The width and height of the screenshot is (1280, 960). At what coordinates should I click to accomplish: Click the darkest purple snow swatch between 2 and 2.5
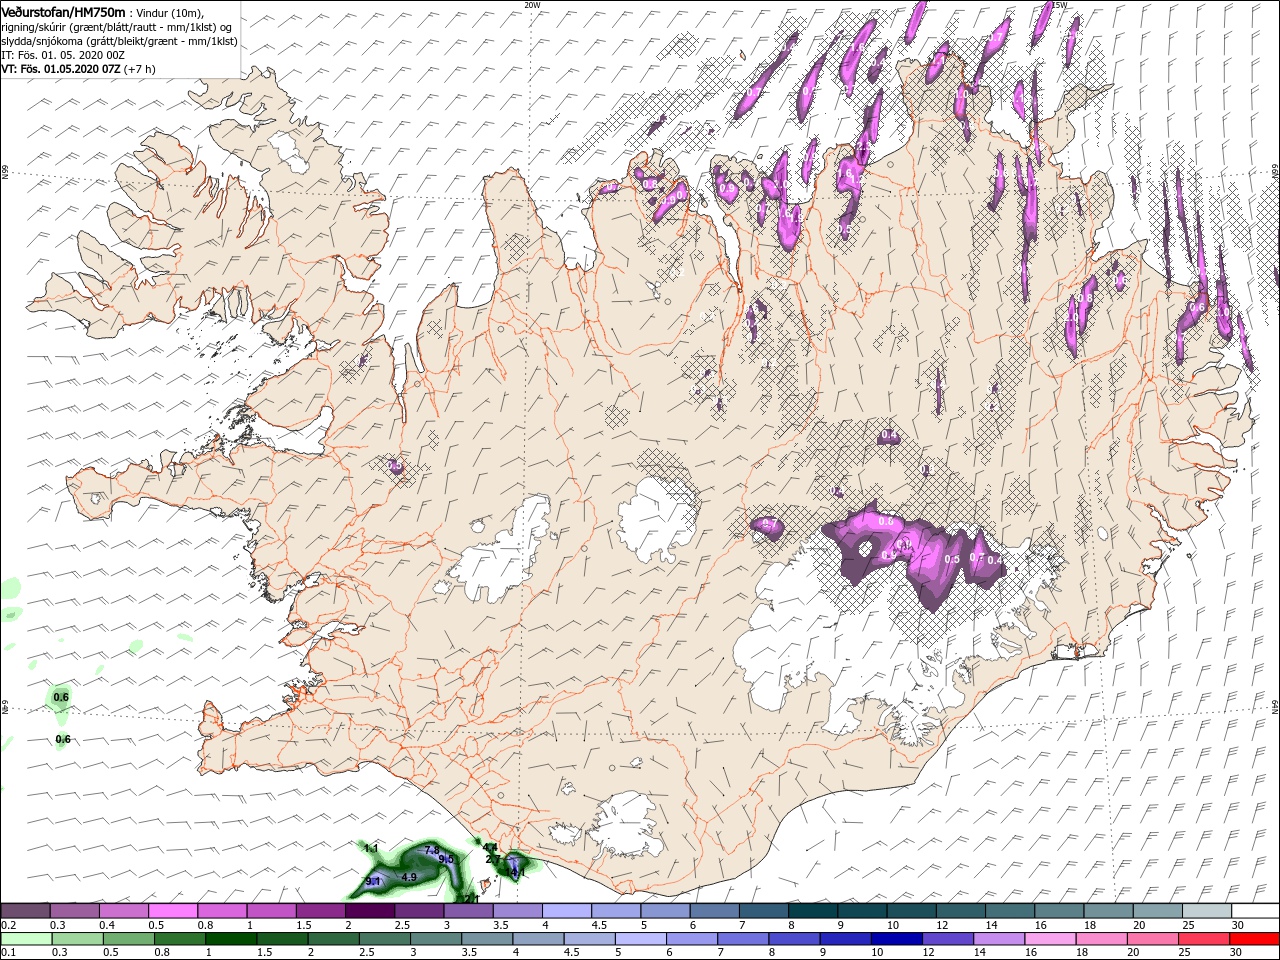[x=369, y=911]
